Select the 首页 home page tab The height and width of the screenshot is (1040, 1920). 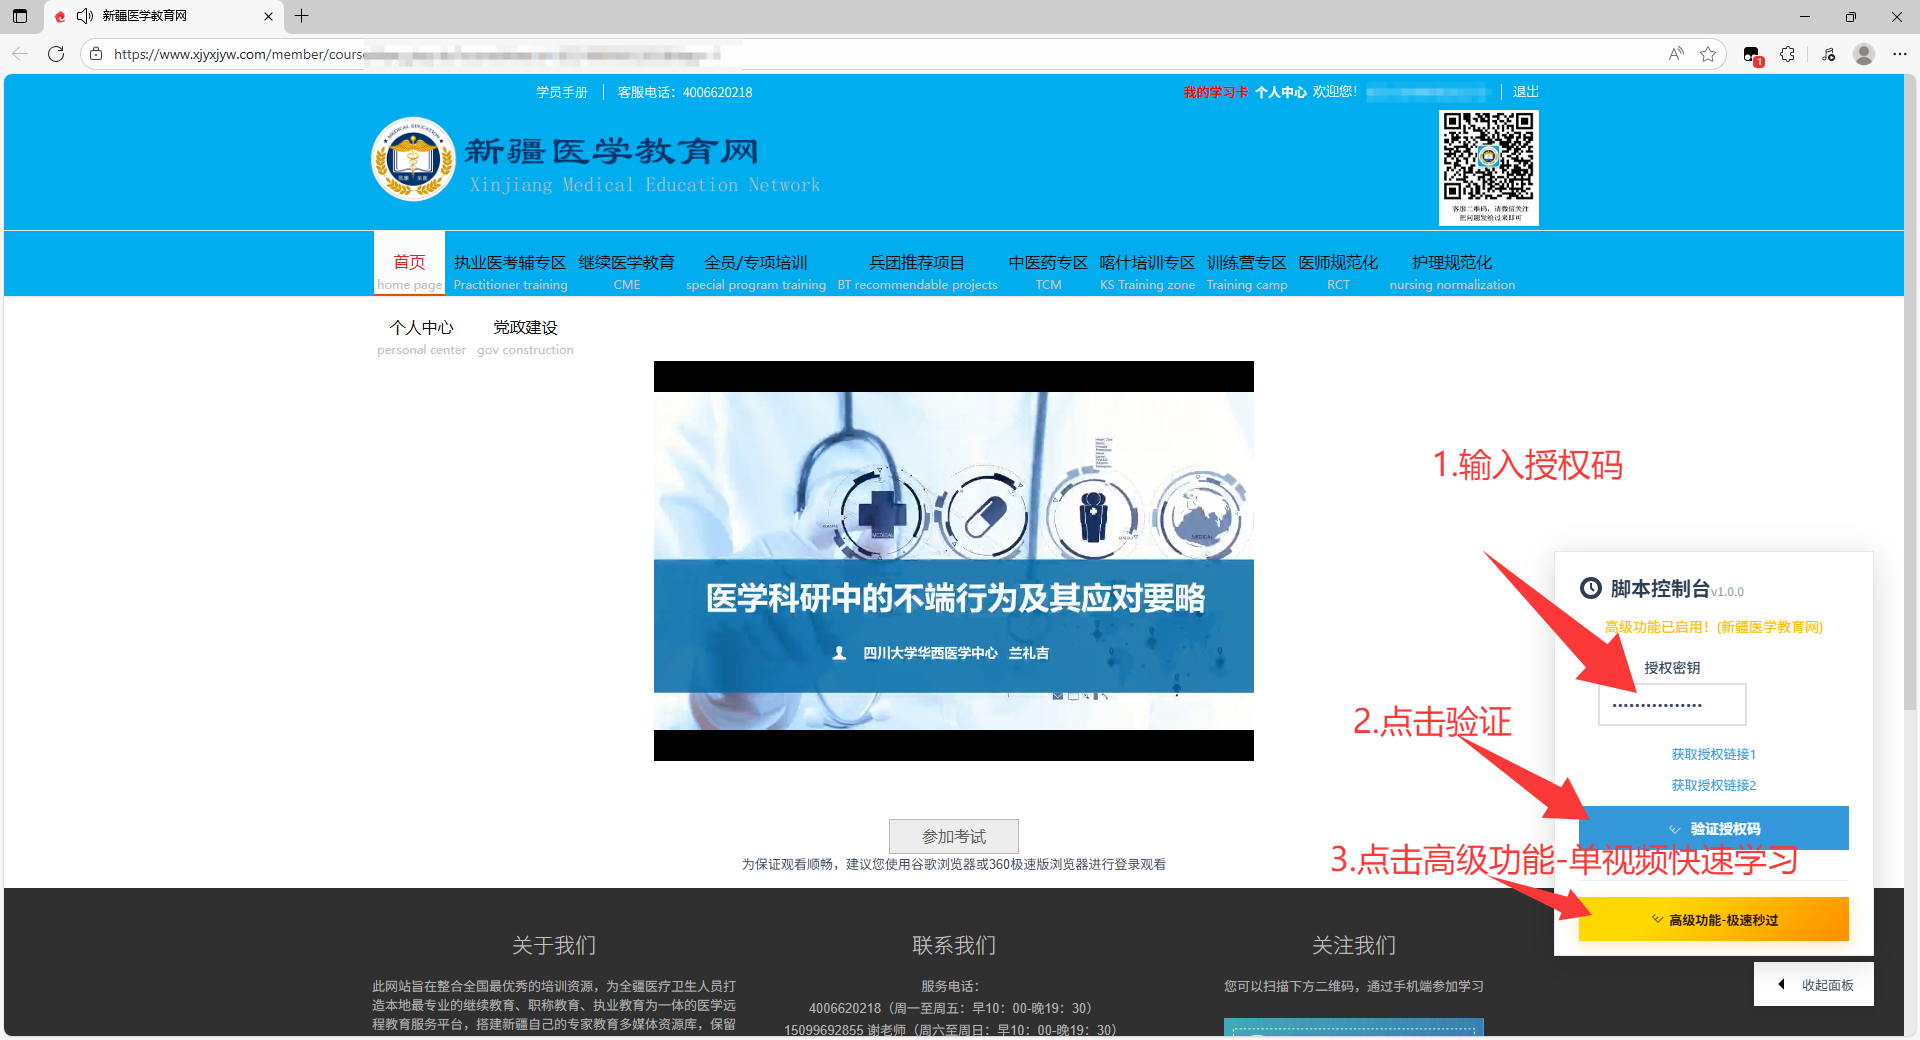pyautogui.click(x=409, y=271)
